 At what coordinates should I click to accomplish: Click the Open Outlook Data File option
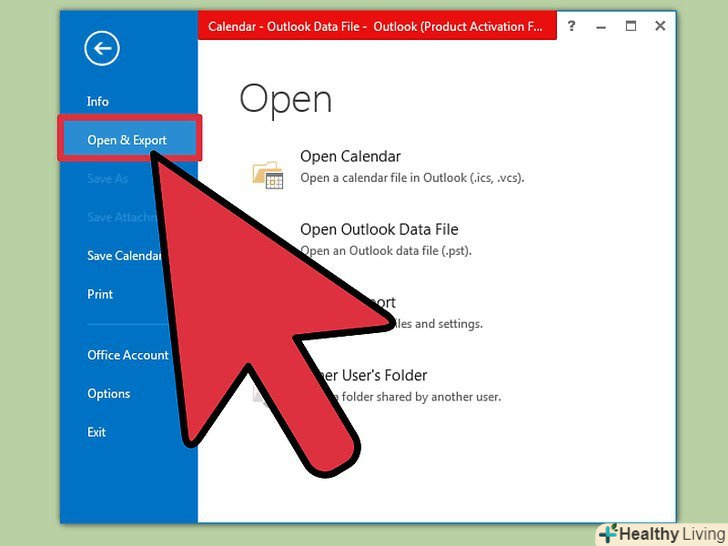379,229
